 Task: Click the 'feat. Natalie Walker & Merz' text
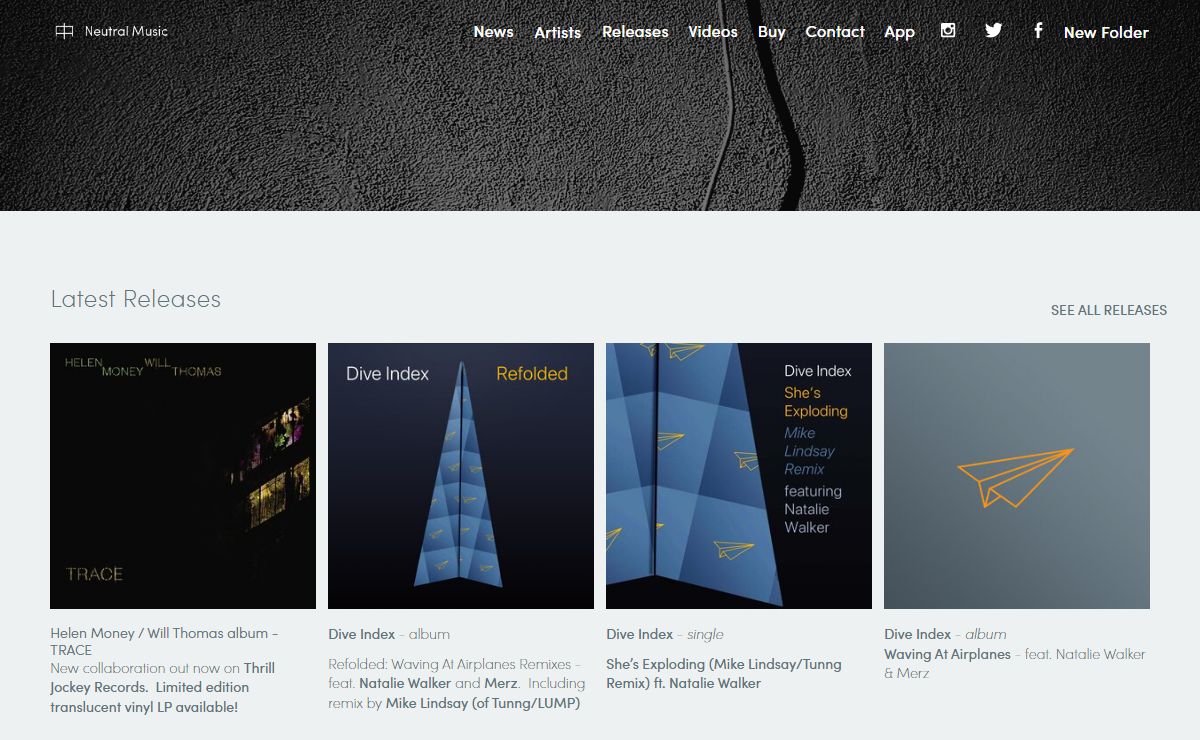click(x=1015, y=663)
